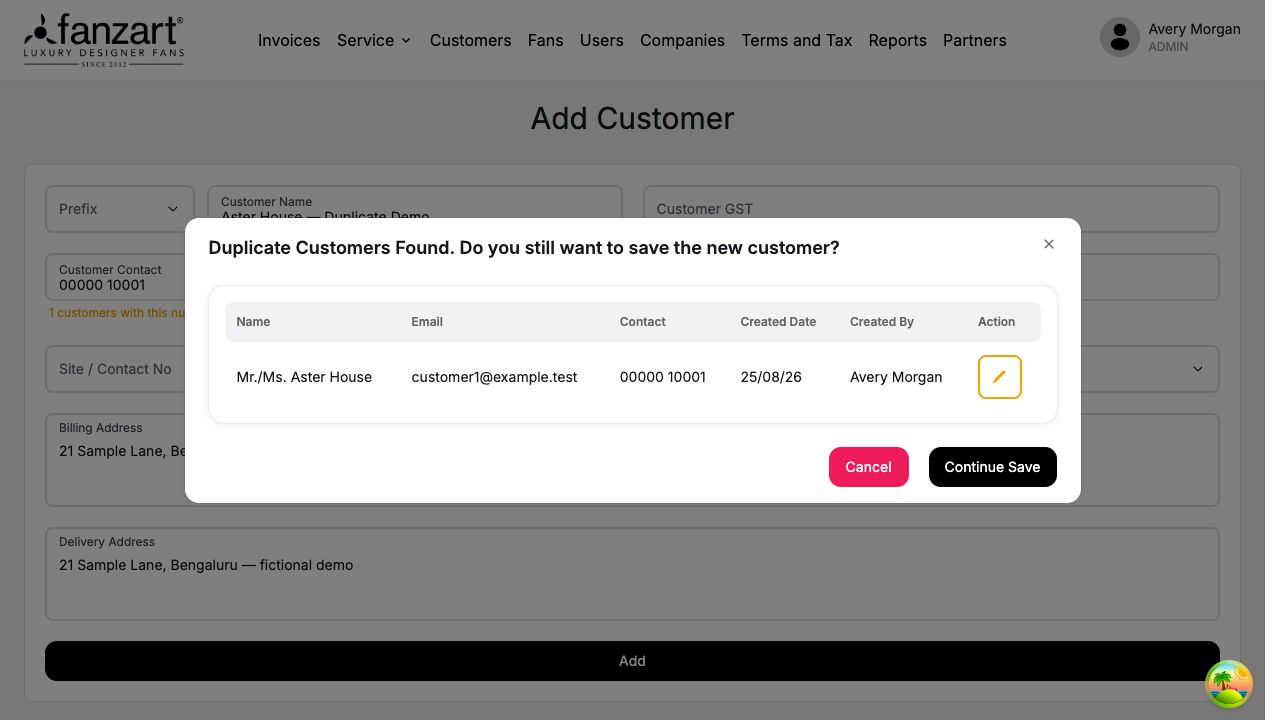The height and width of the screenshot is (720, 1280).
Task: Click Continue Save
Action: 992,467
